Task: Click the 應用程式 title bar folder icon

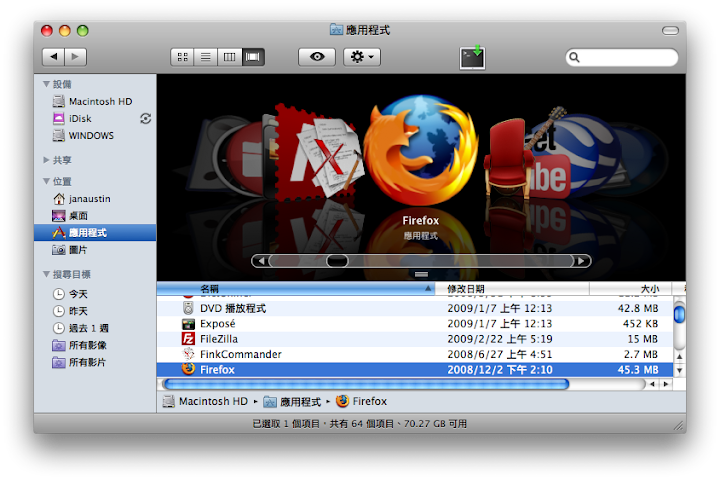Action: (x=336, y=30)
